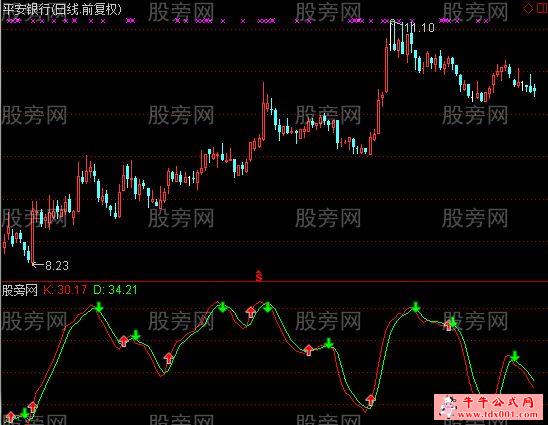Click the red up arrow between the twin KD peaks
The width and height of the screenshot is (548, 425).
tap(250, 311)
